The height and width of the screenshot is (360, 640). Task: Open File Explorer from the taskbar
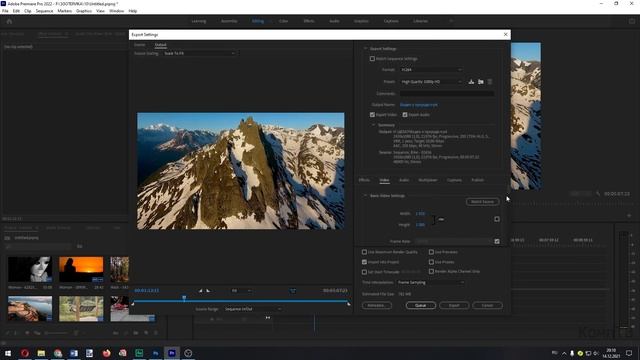[x=41, y=353]
